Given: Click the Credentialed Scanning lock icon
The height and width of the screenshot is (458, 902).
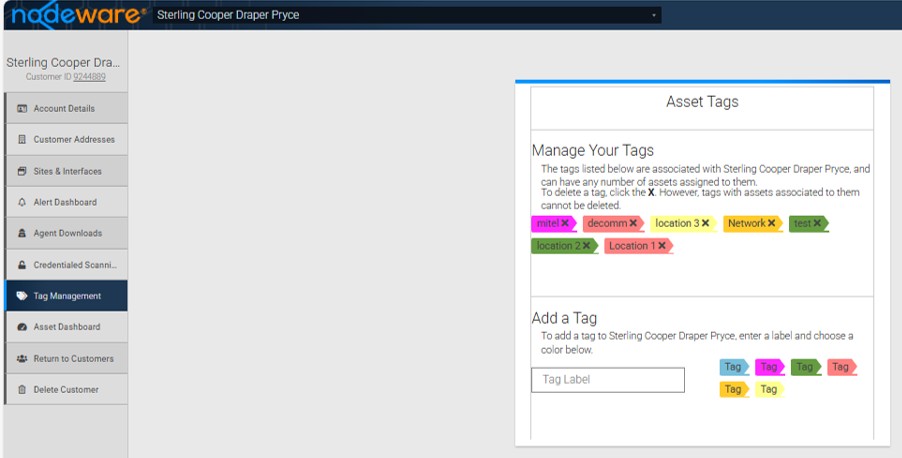Looking at the screenshot, I should click(x=22, y=265).
